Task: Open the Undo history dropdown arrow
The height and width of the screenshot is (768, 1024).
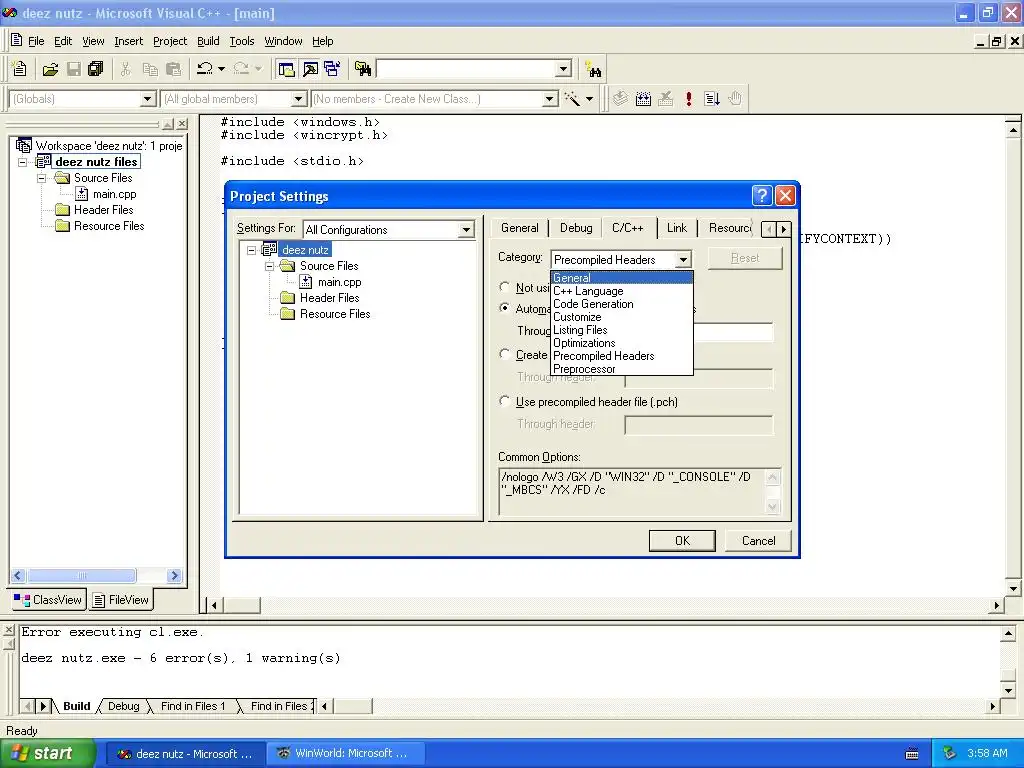Action: click(221, 69)
